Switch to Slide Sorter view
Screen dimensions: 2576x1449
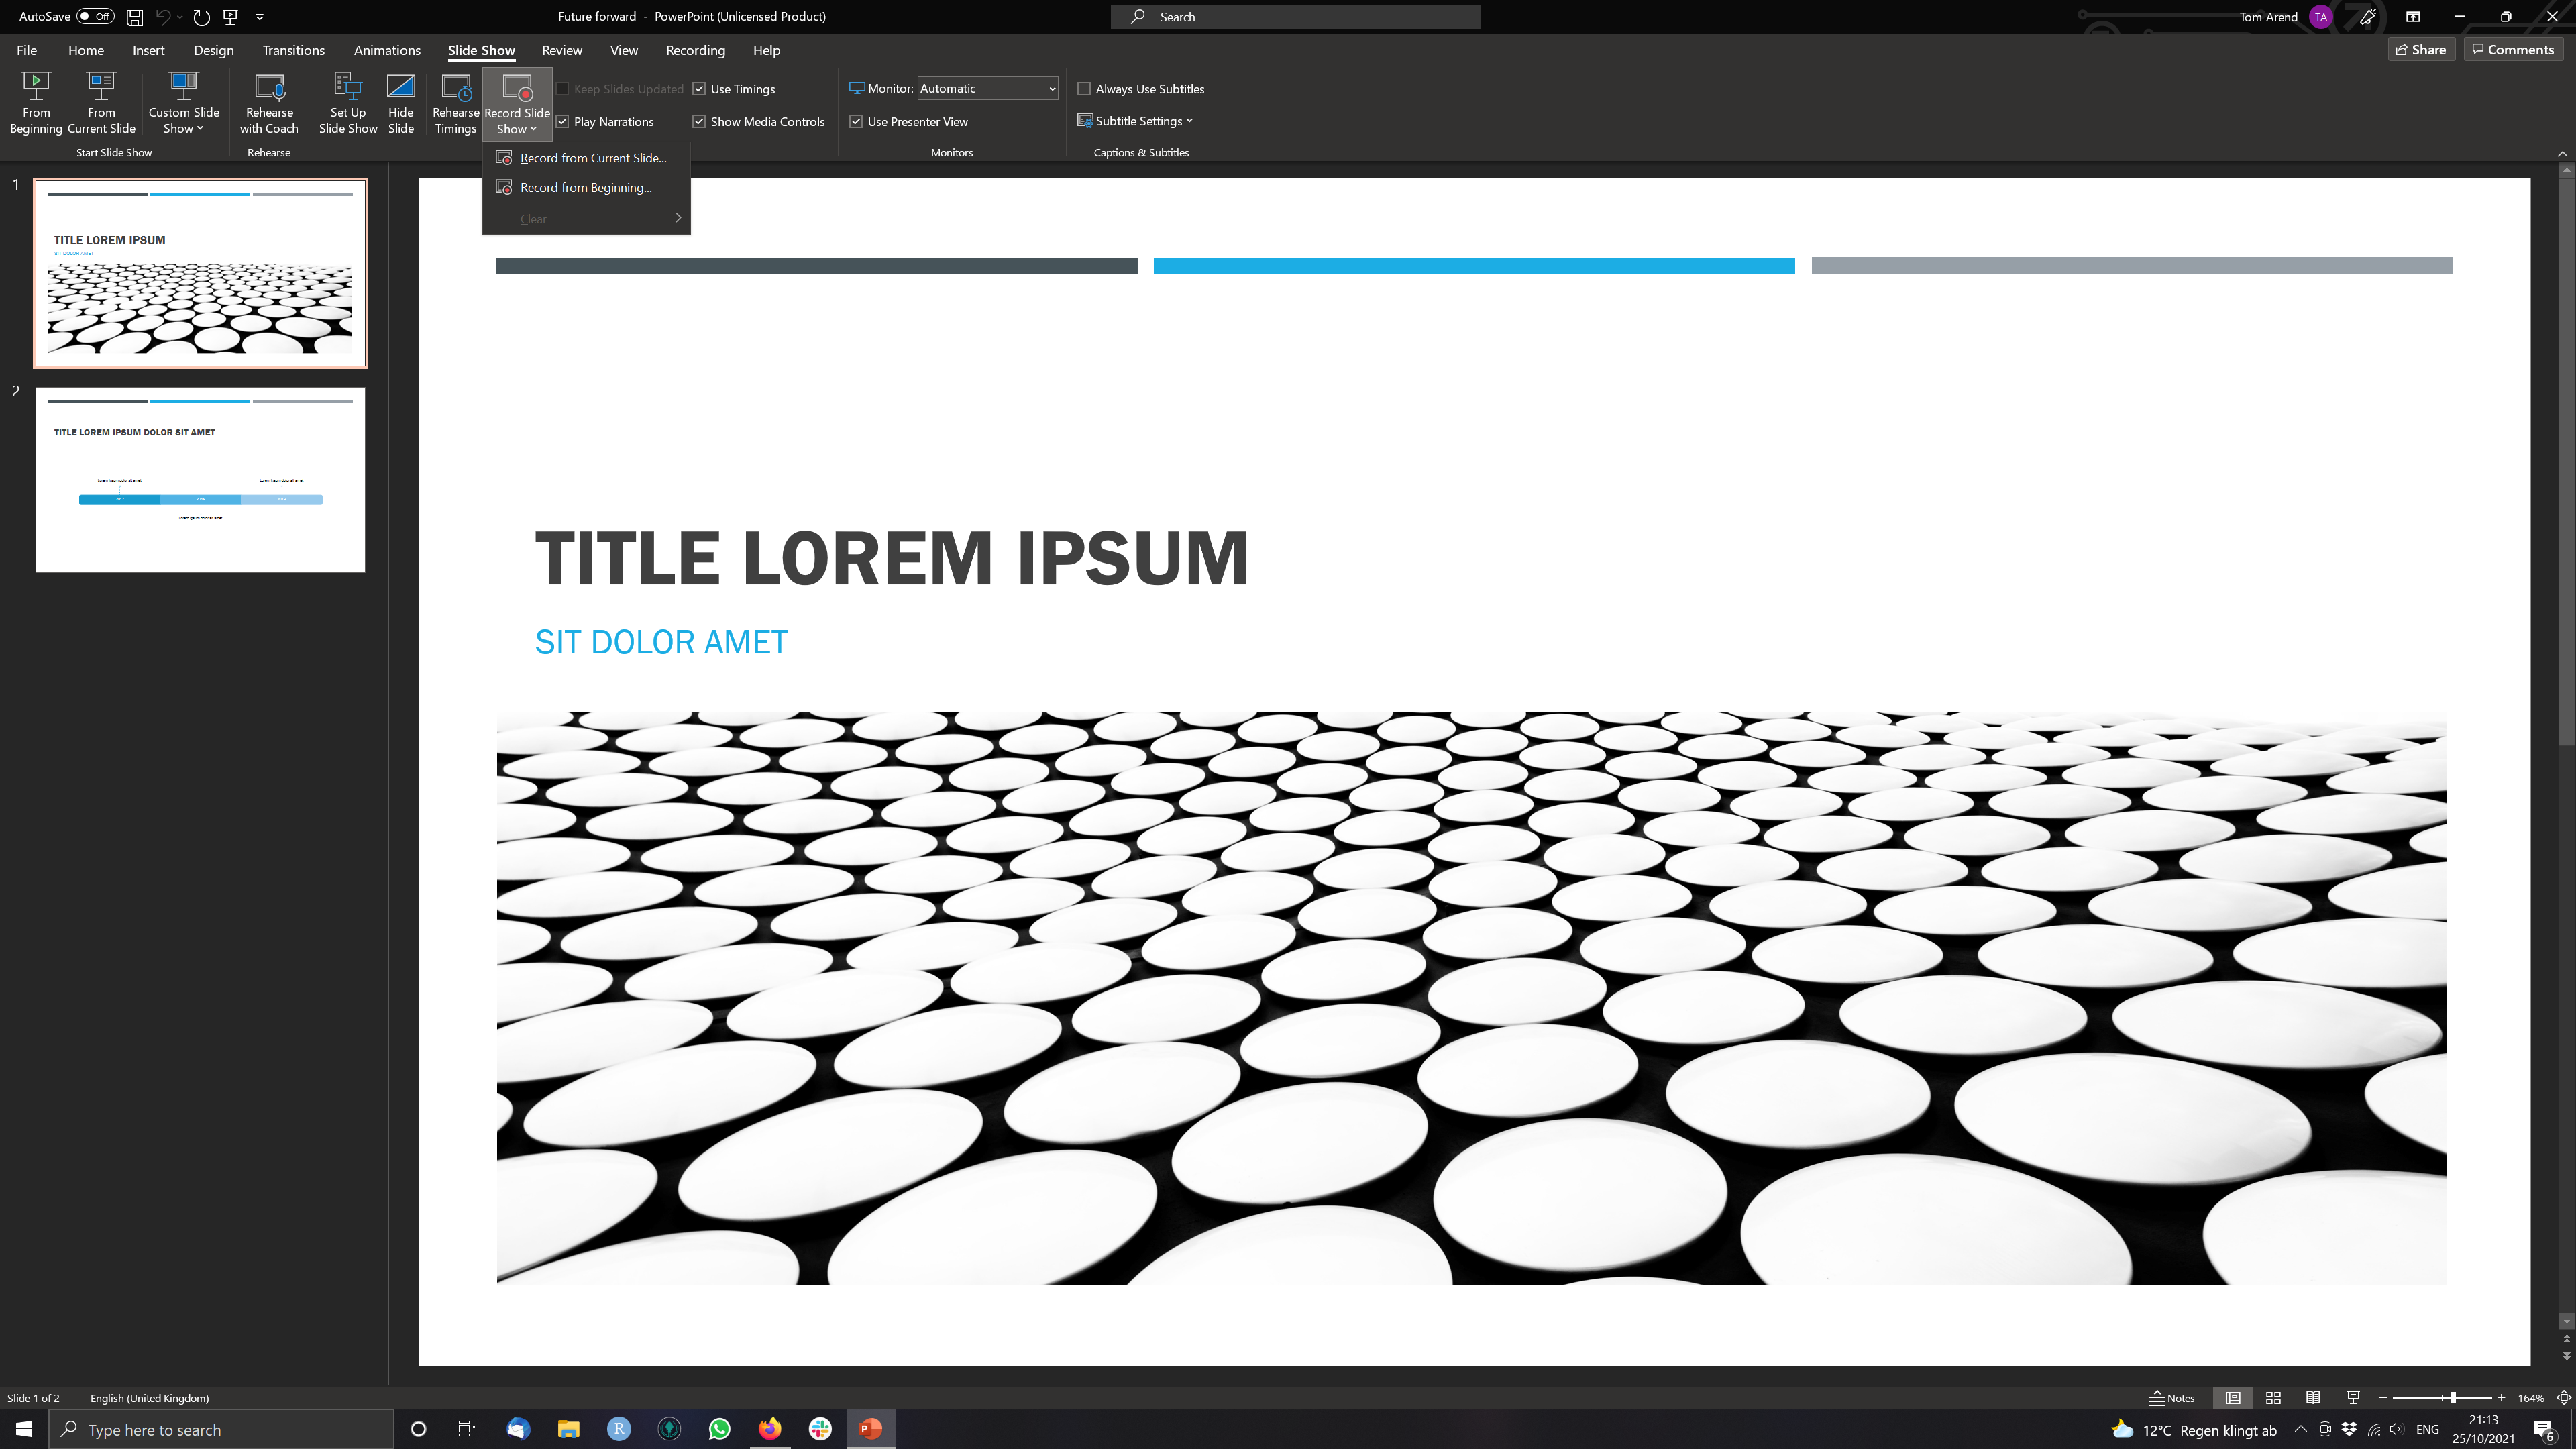[2273, 1398]
